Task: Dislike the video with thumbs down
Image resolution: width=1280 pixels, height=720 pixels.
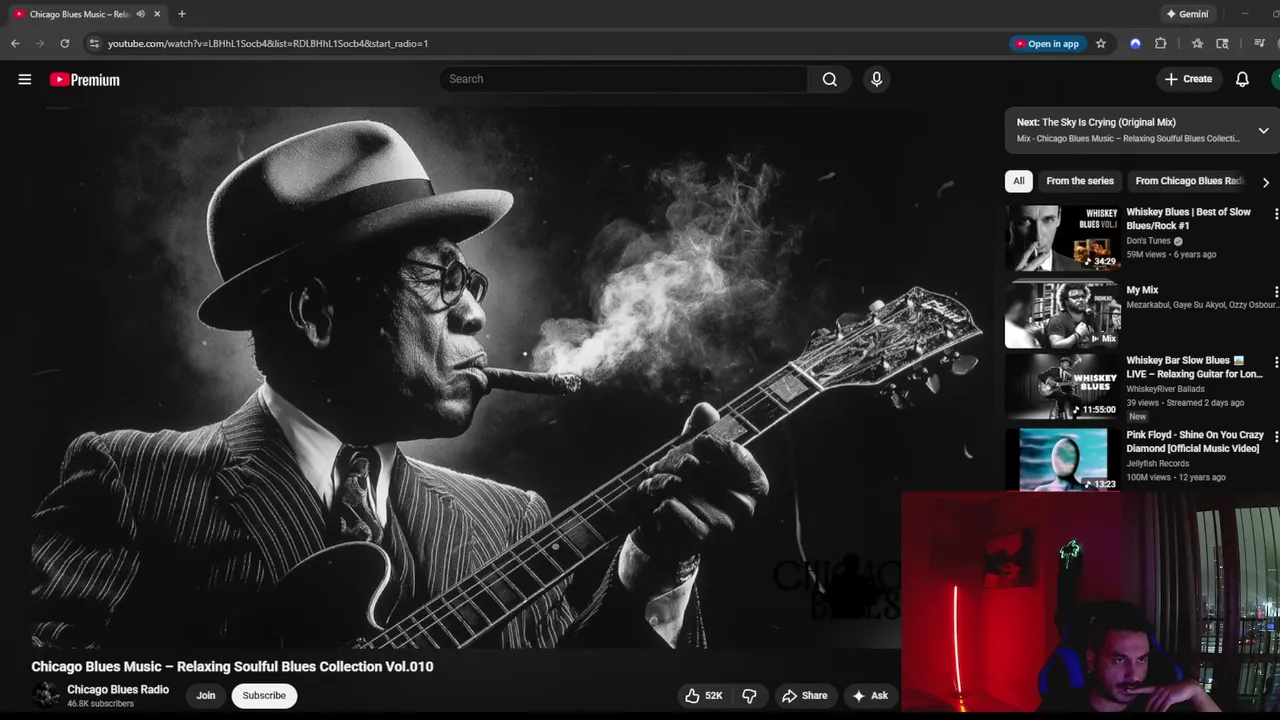Action: click(750, 695)
